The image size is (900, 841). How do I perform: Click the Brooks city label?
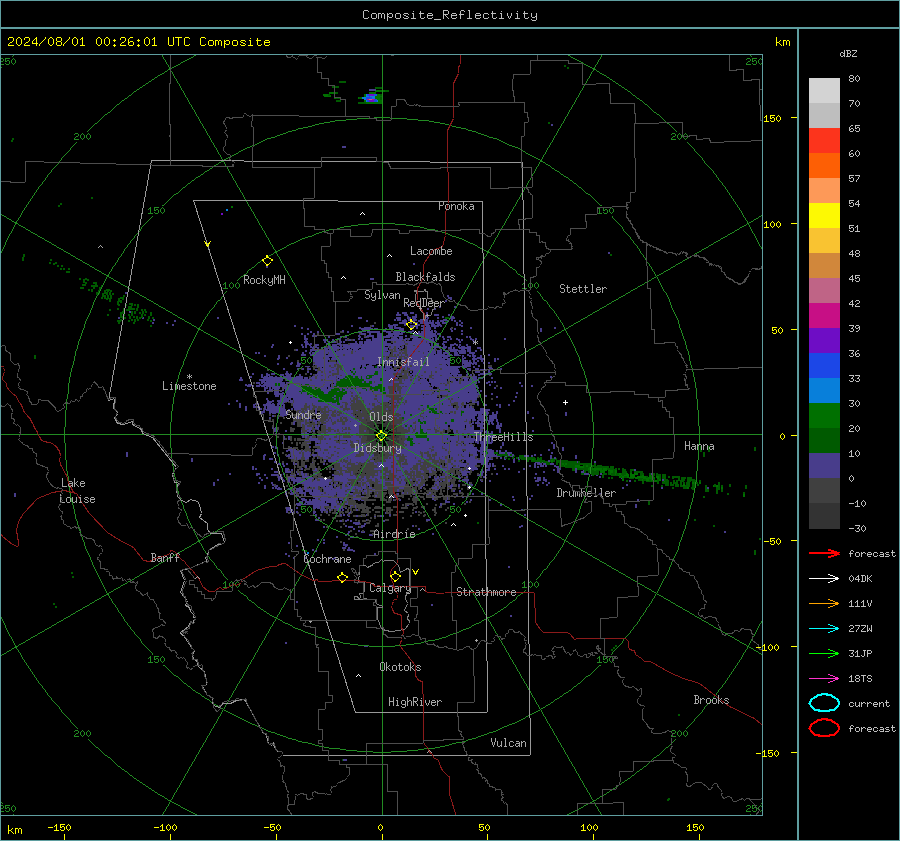[x=711, y=700]
